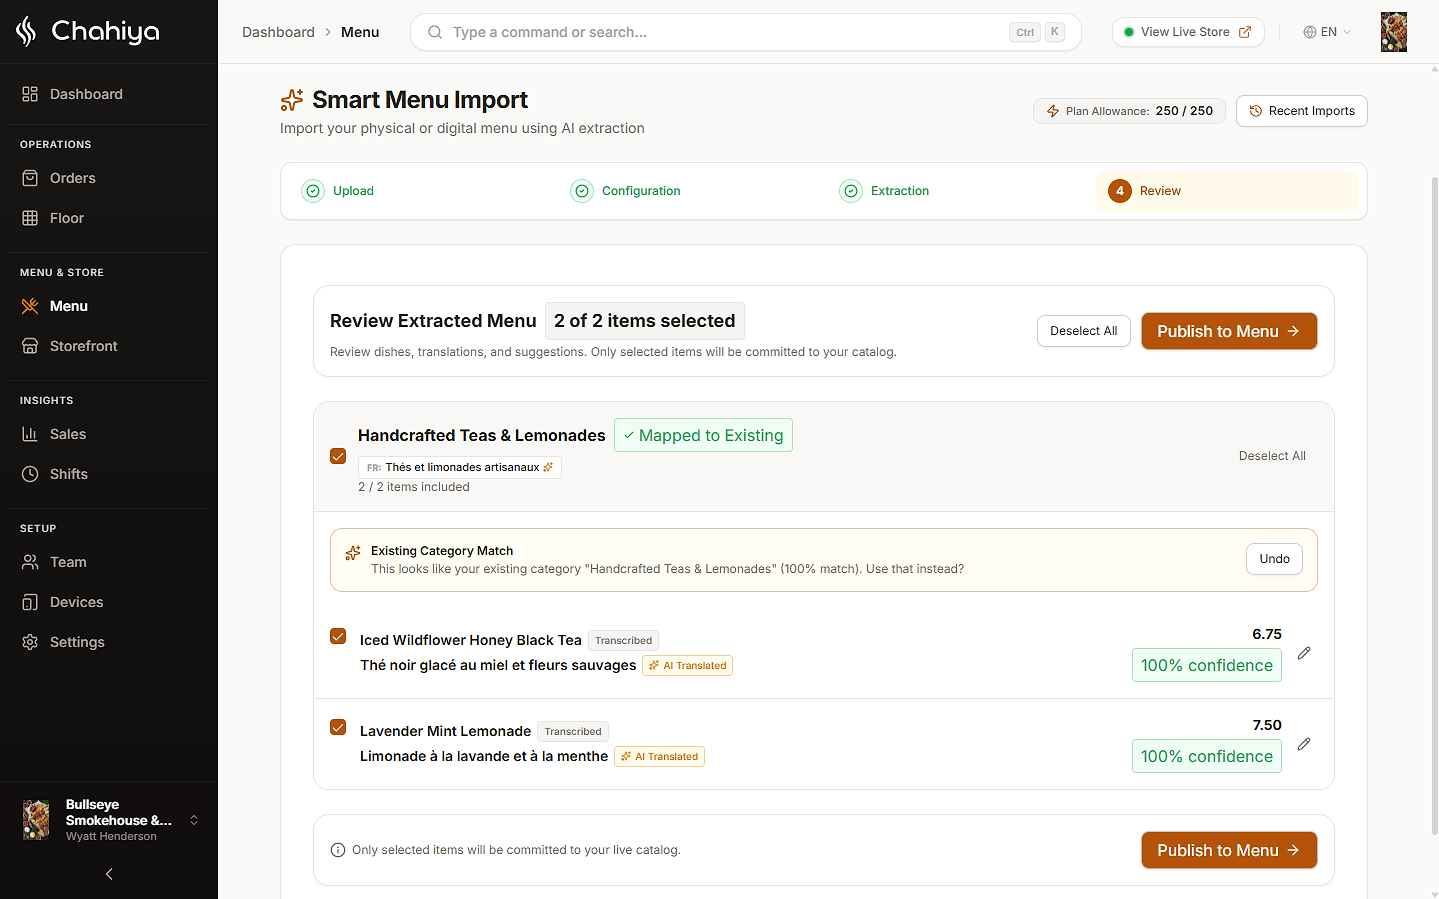1439x899 pixels.
Task: Undo the existing category match
Action: coord(1274,559)
